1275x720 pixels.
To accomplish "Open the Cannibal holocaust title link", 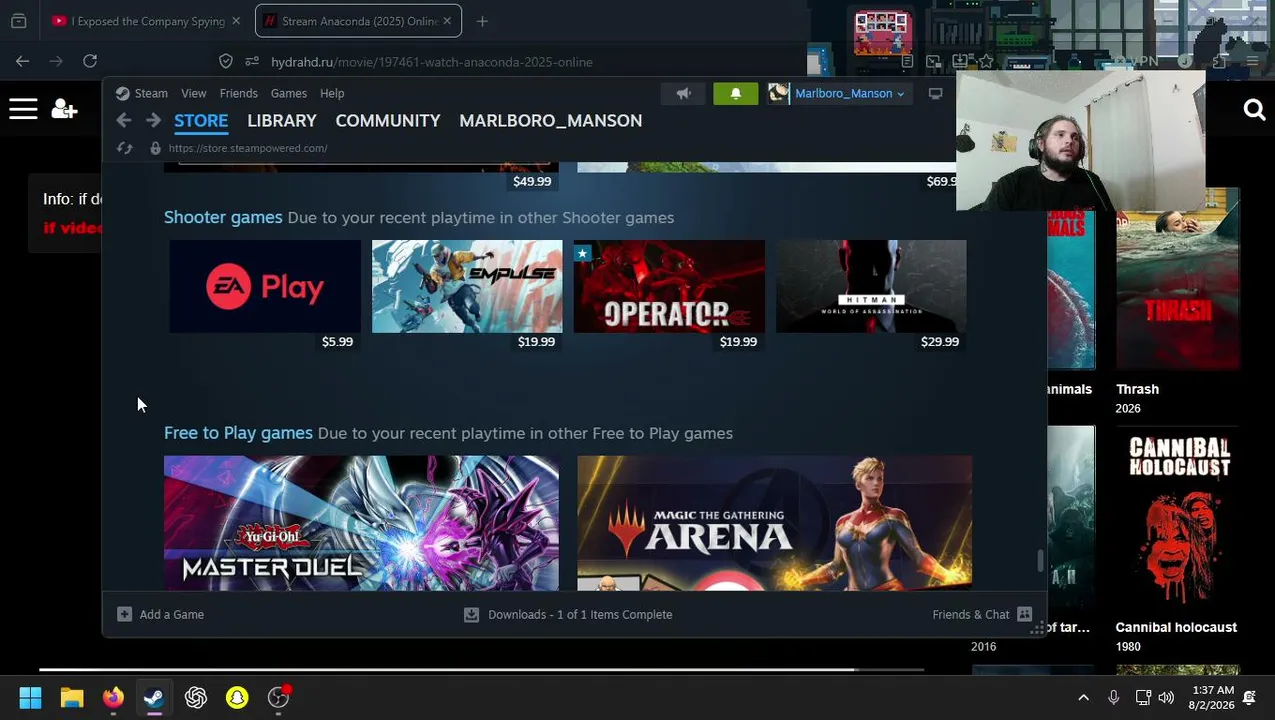I will [1176, 627].
